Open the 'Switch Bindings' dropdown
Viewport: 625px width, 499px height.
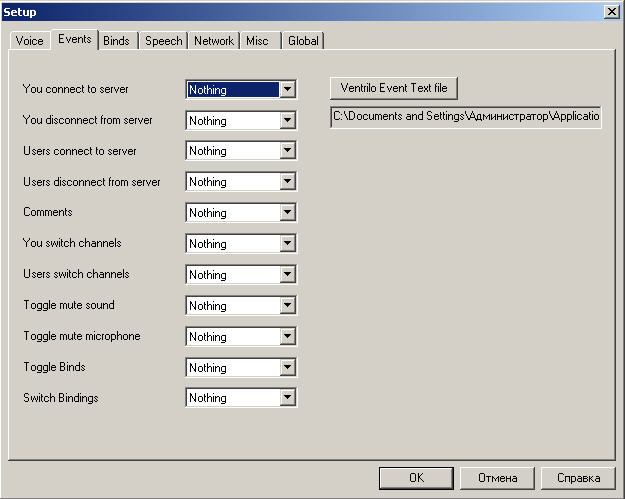click(288, 398)
